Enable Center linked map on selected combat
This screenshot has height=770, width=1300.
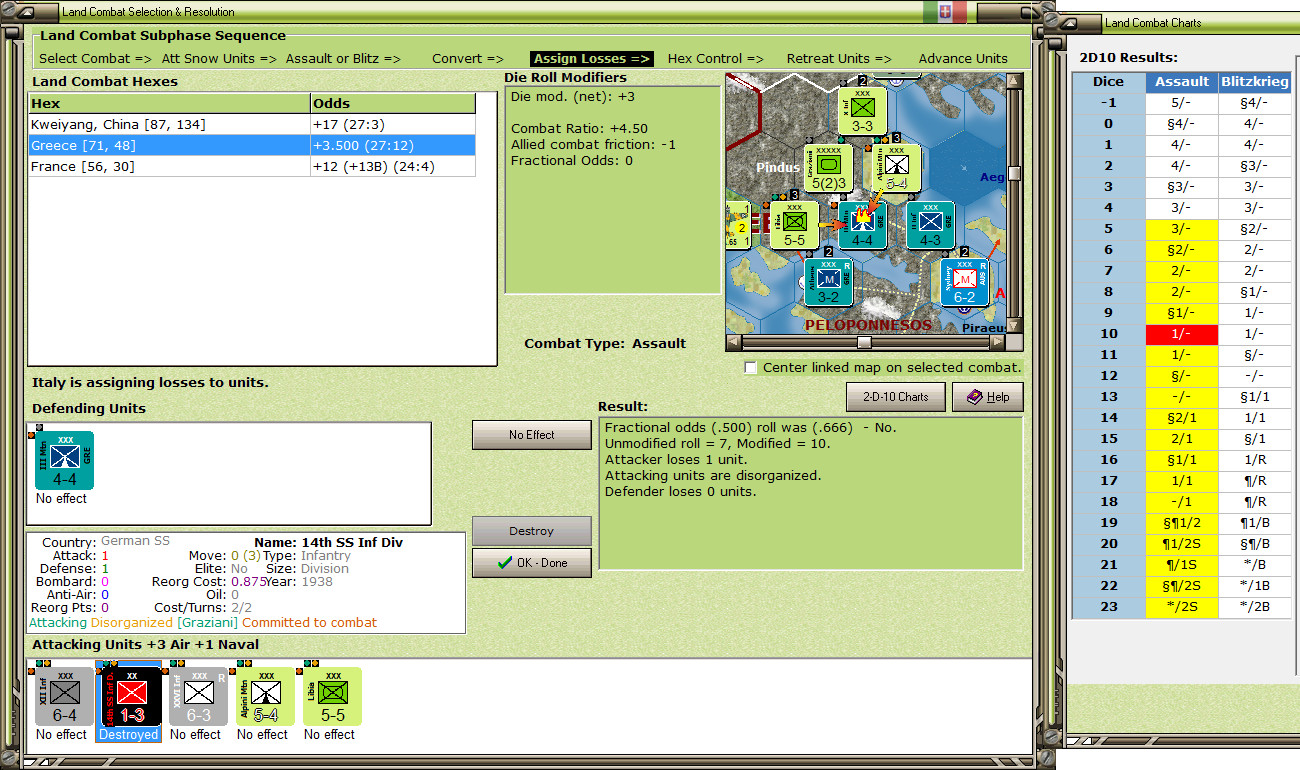click(x=751, y=368)
